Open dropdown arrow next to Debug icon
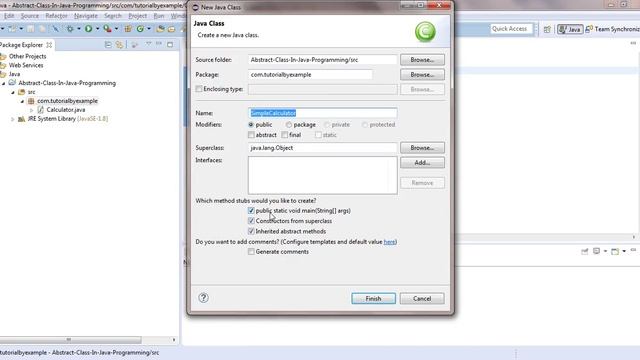 click(x=79, y=29)
